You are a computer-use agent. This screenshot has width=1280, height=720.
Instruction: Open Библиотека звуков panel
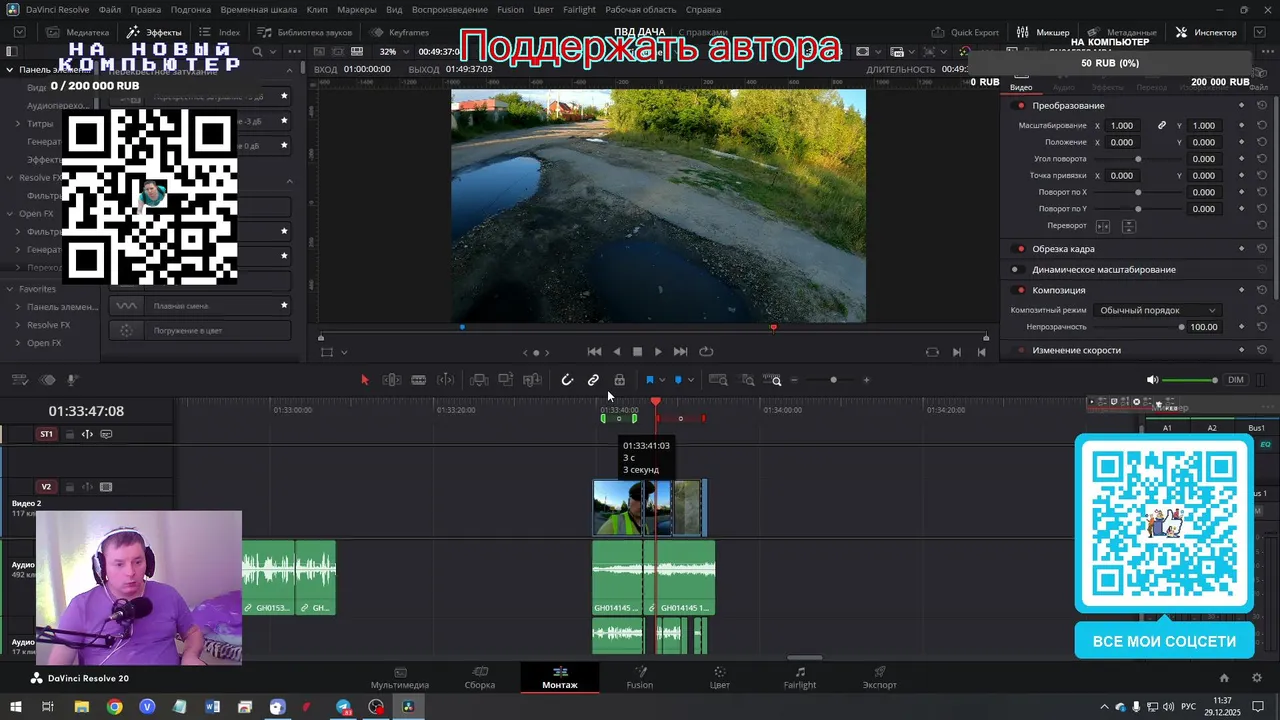(305, 32)
